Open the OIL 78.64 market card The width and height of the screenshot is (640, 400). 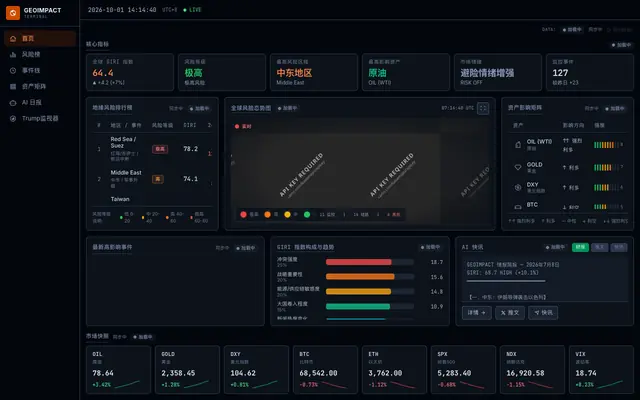[118, 369]
